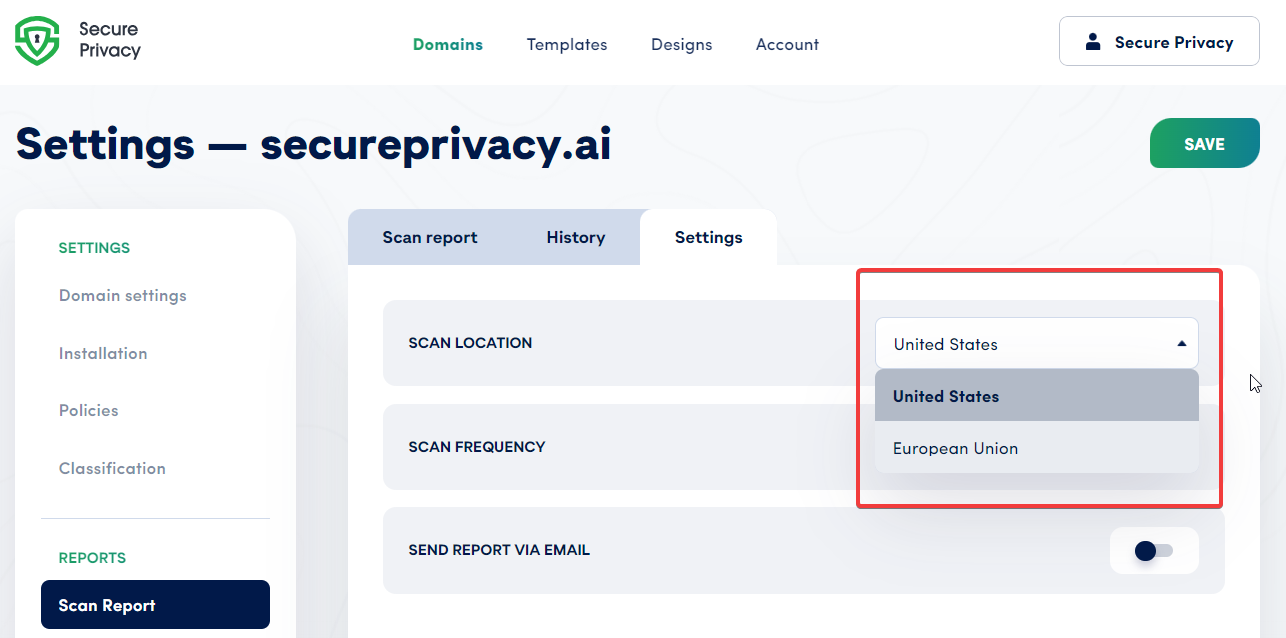Image resolution: width=1286 pixels, height=638 pixels.
Task: Open the Scan Report sidebar button
Action: pos(107,604)
